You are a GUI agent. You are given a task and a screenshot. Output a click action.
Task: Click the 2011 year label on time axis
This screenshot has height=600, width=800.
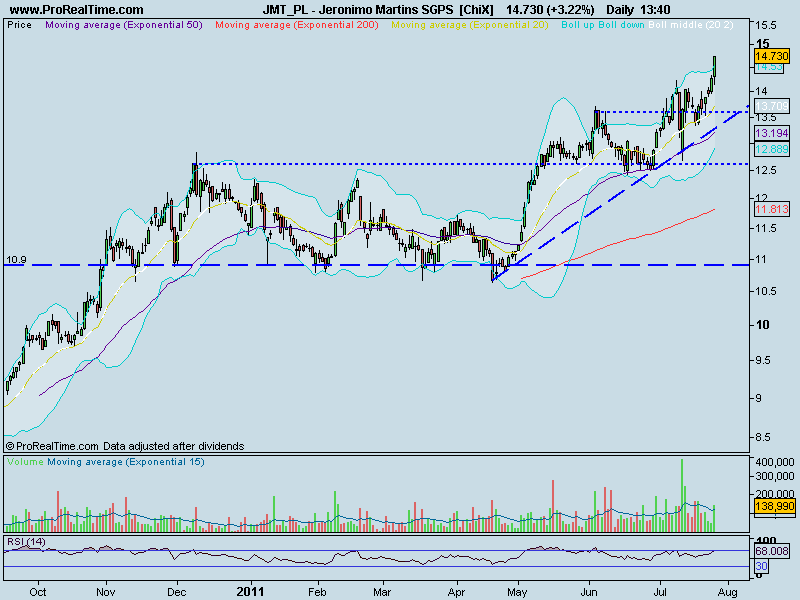tap(251, 592)
